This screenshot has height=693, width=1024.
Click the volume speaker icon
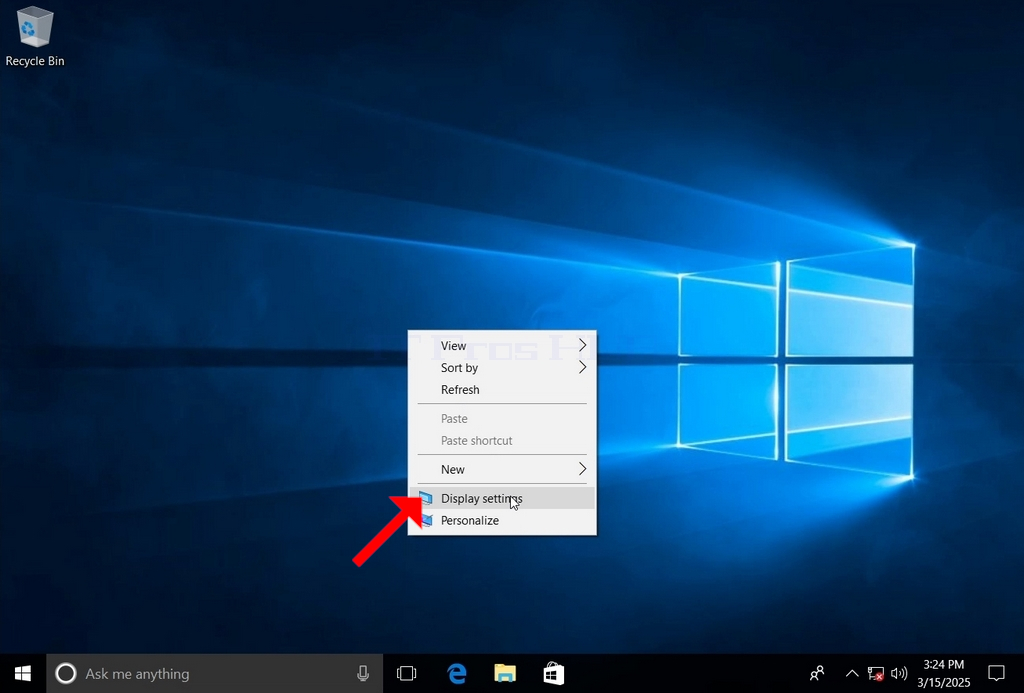(899, 673)
